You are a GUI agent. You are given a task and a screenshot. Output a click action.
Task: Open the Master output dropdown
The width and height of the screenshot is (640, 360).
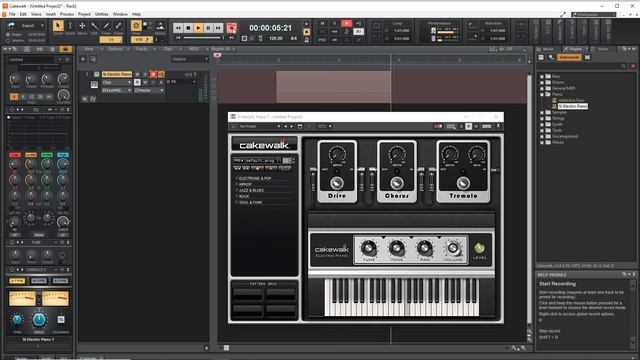pos(149,90)
